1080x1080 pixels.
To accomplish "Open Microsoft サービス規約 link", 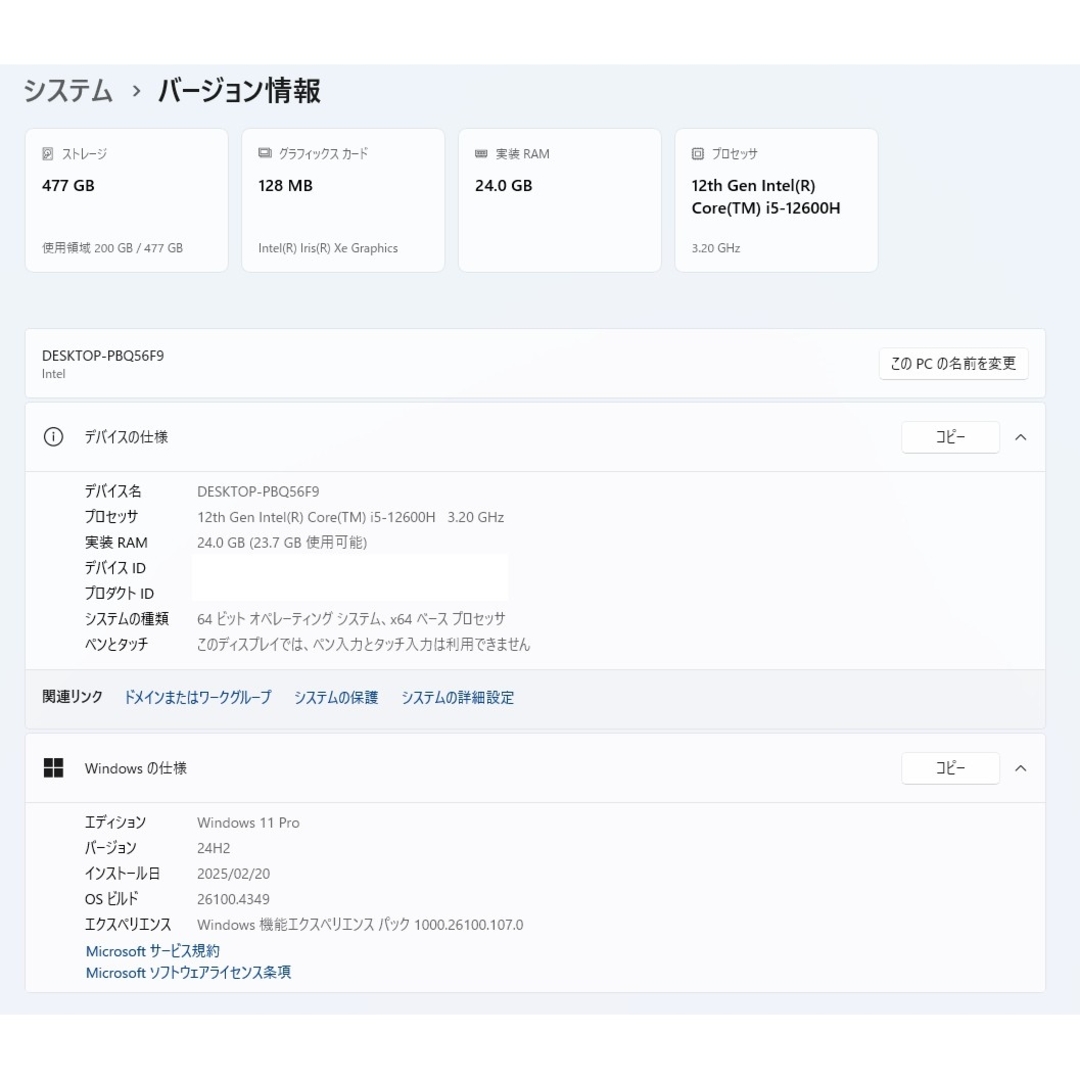I will tap(152, 951).
